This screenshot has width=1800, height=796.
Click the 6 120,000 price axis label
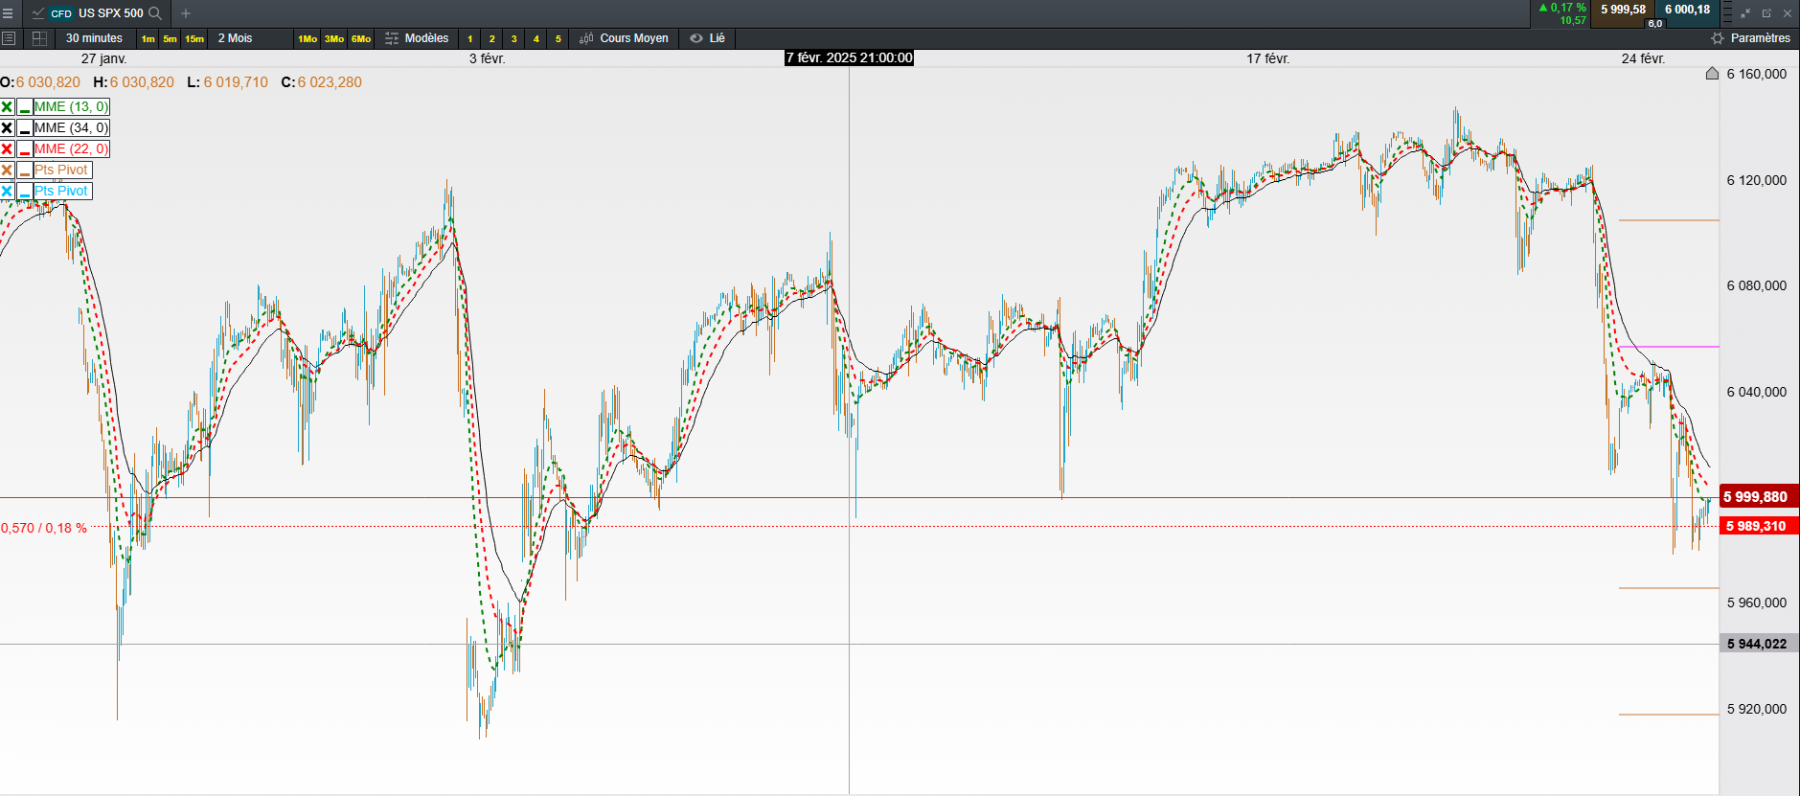[1756, 181]
